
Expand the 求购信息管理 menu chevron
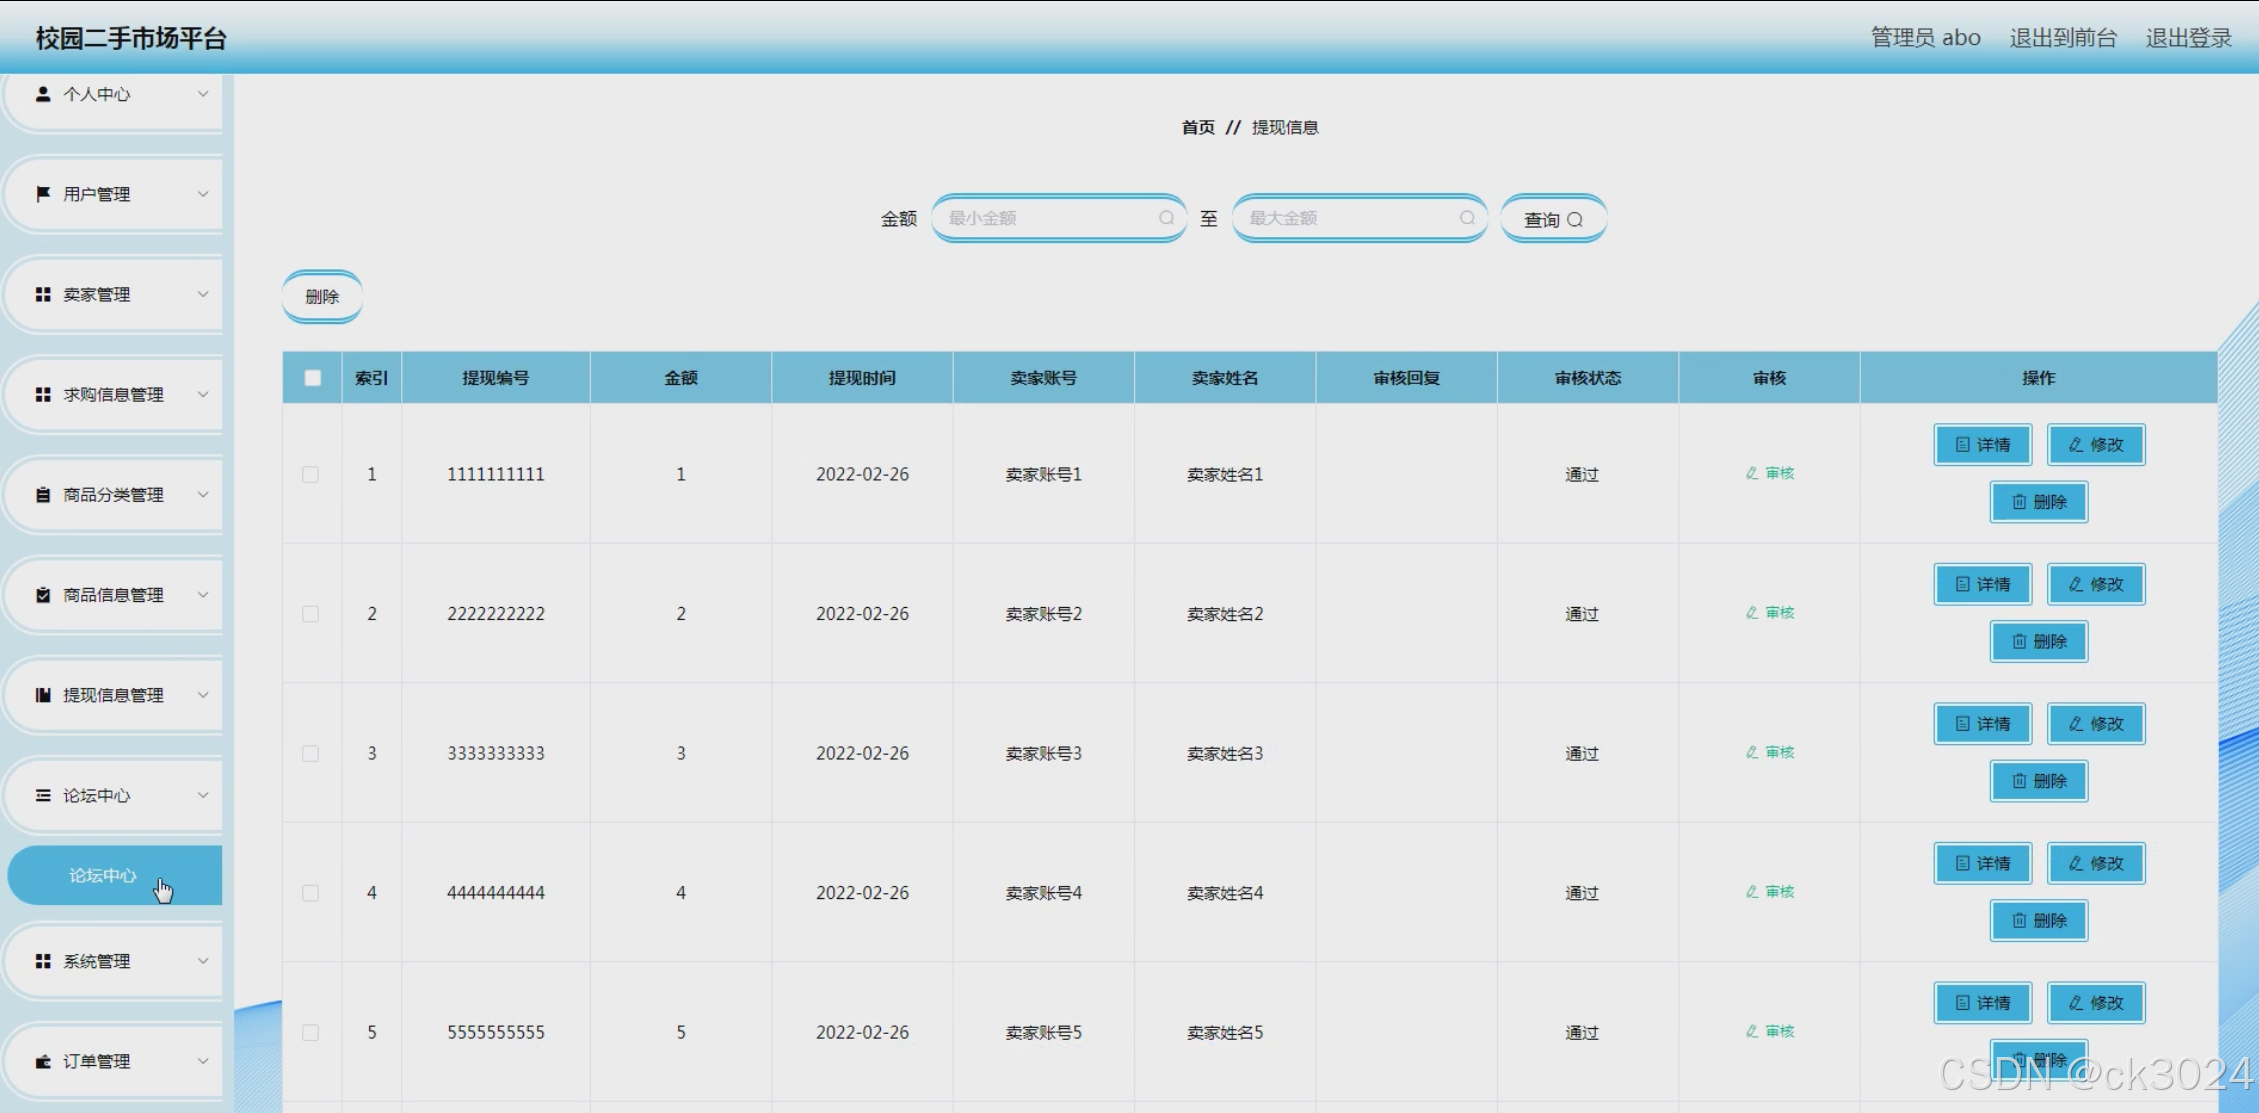point(203,394)
